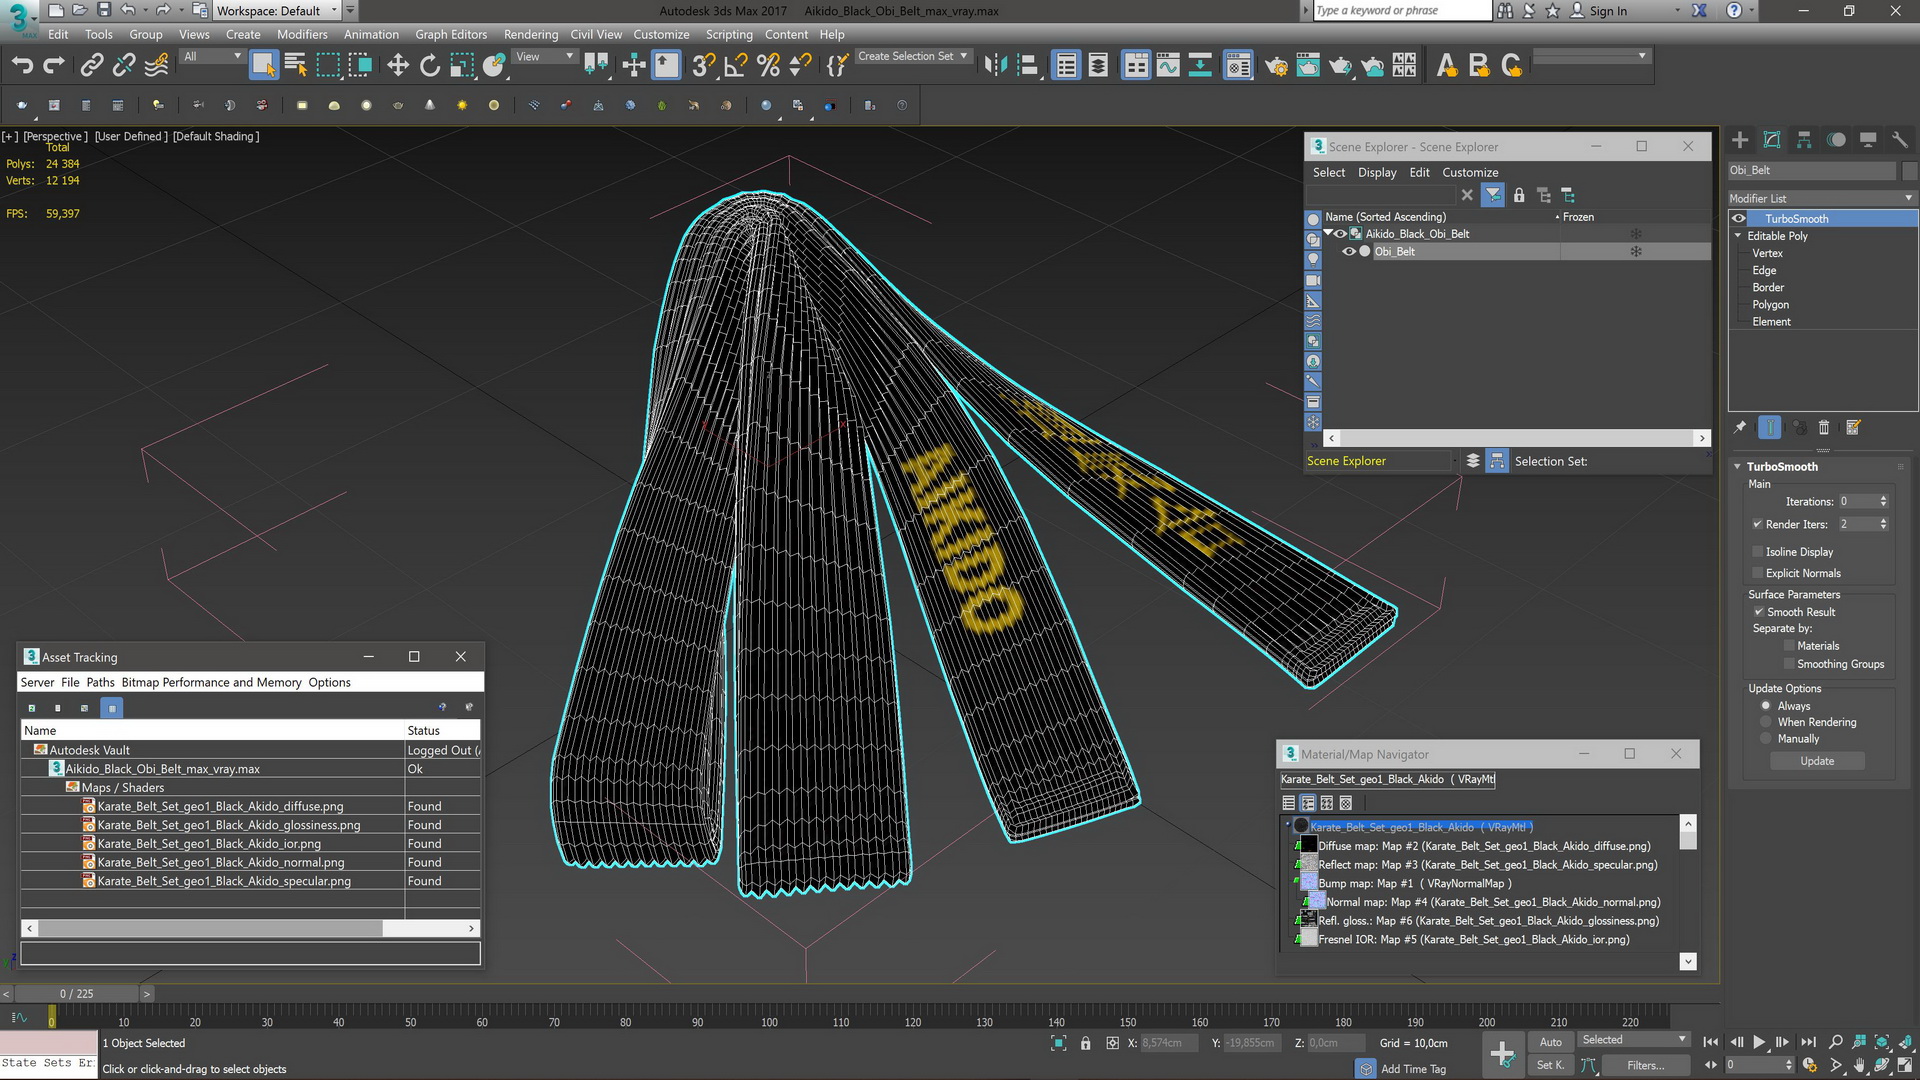The width and height of the screenshot is (1920, 1080).
Task: Toggle the Angle Snap icon
Action: (736, 66)
